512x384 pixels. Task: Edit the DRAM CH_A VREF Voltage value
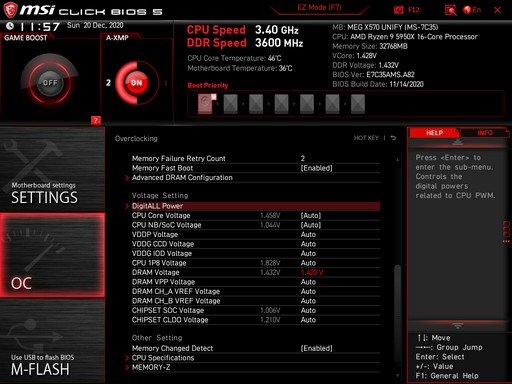[x=308, y=291]
